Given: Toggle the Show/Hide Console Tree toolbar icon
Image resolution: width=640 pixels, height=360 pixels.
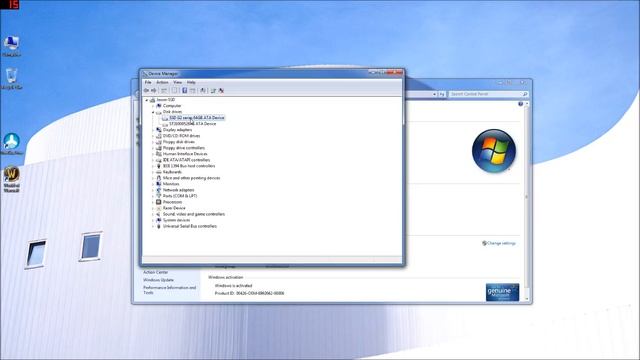Looking at the screenshot, I should (164, 91).
